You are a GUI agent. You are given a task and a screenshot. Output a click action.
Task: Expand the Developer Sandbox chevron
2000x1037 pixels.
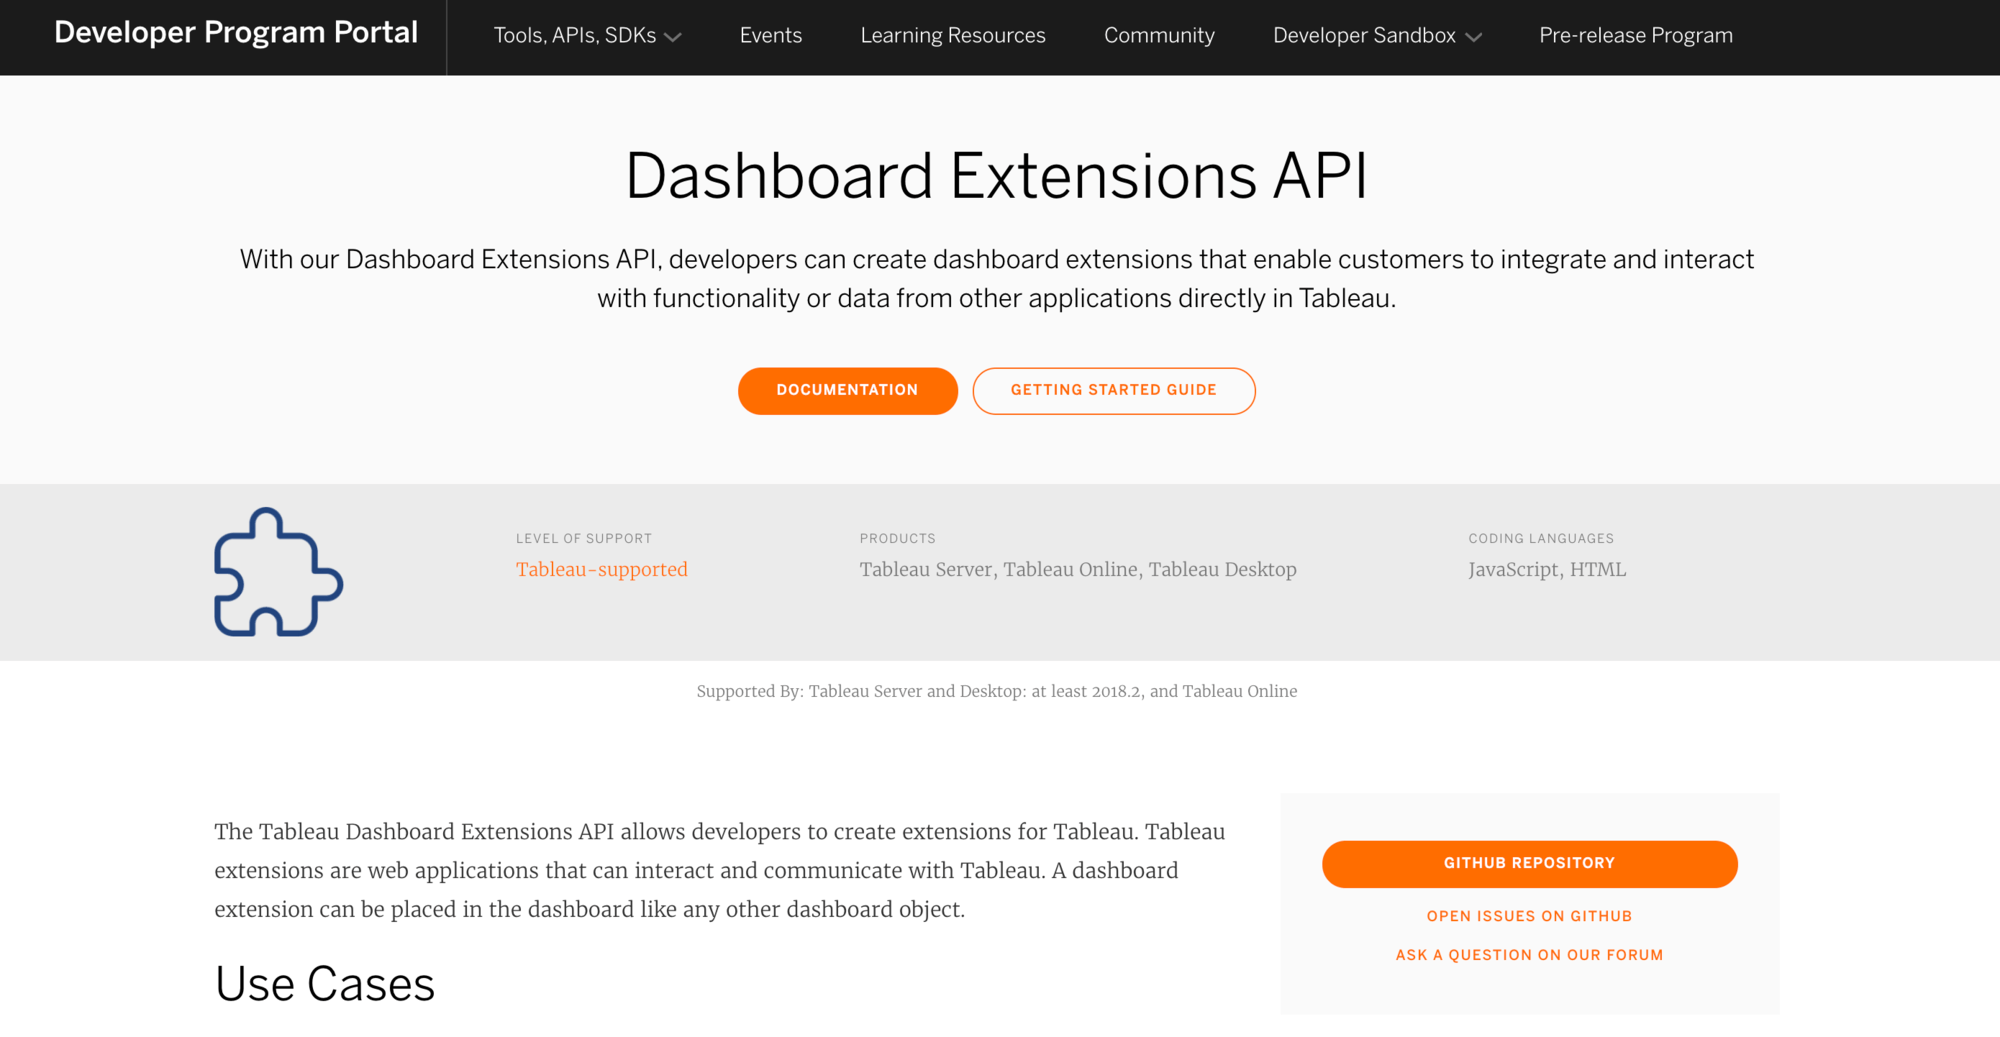click(1473, 37)
